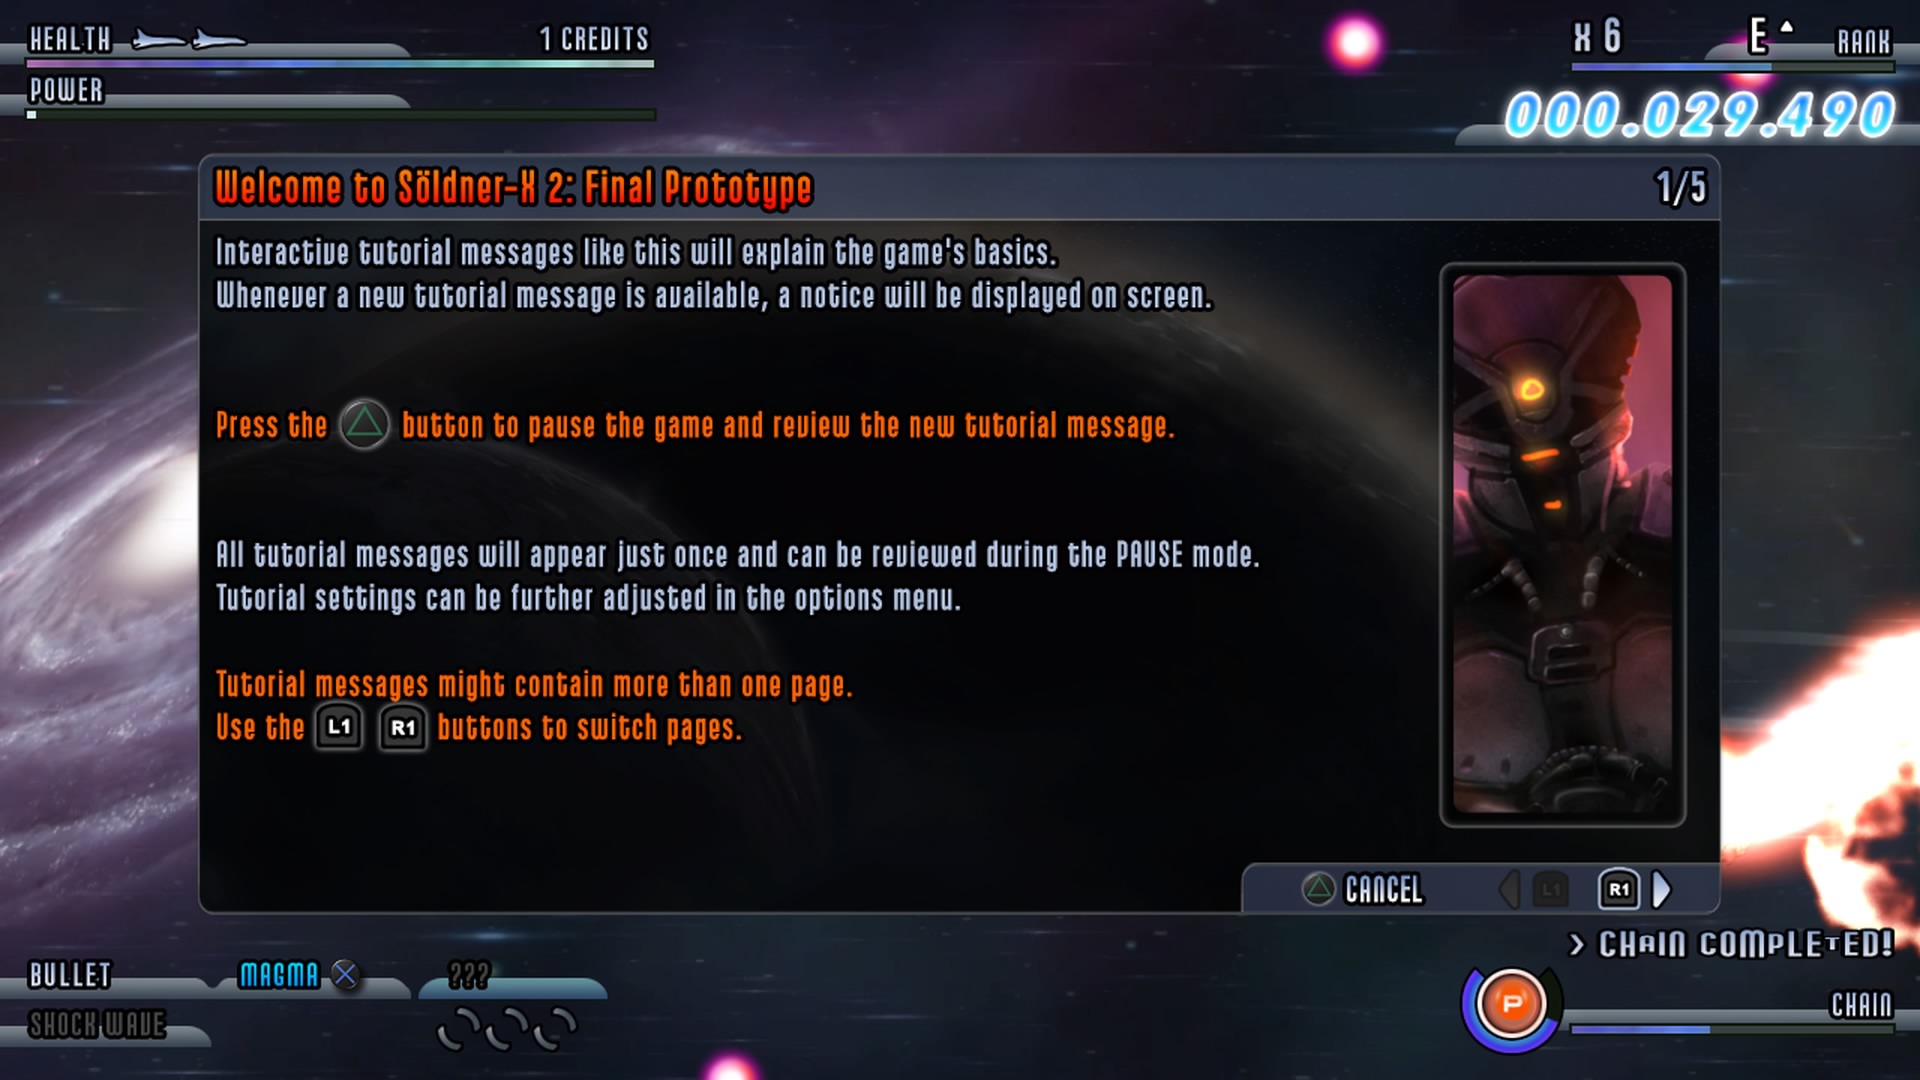Screen dimensions: 1920x1080
Task: Select the MAGMA weapon tab
Action: (279, 975)
